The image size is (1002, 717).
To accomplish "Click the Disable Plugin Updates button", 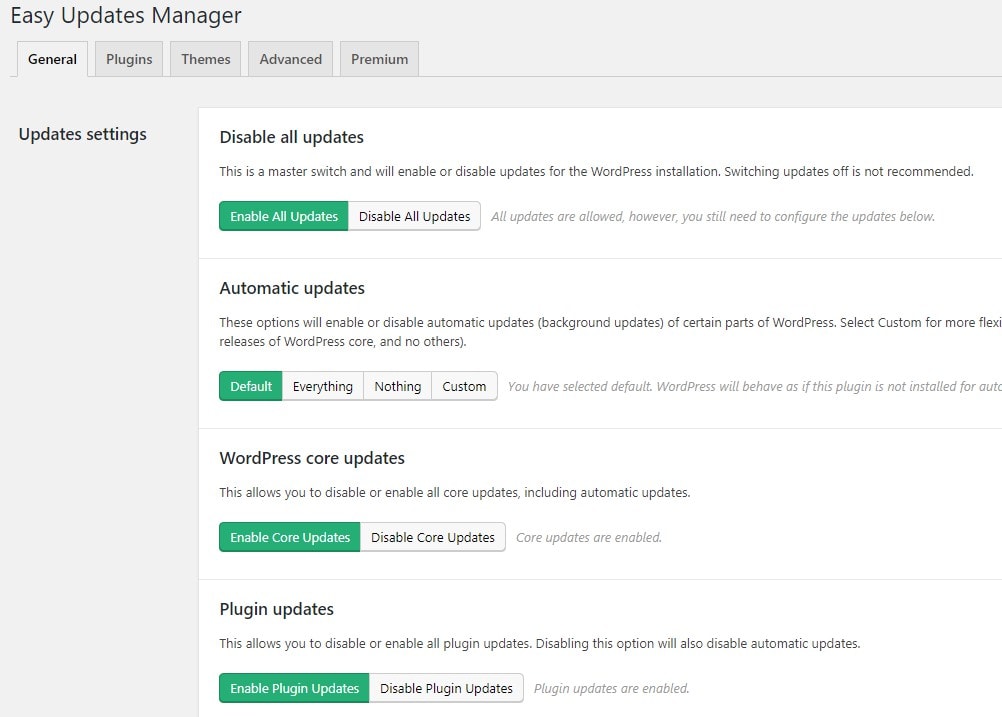I will pos(446,688).
